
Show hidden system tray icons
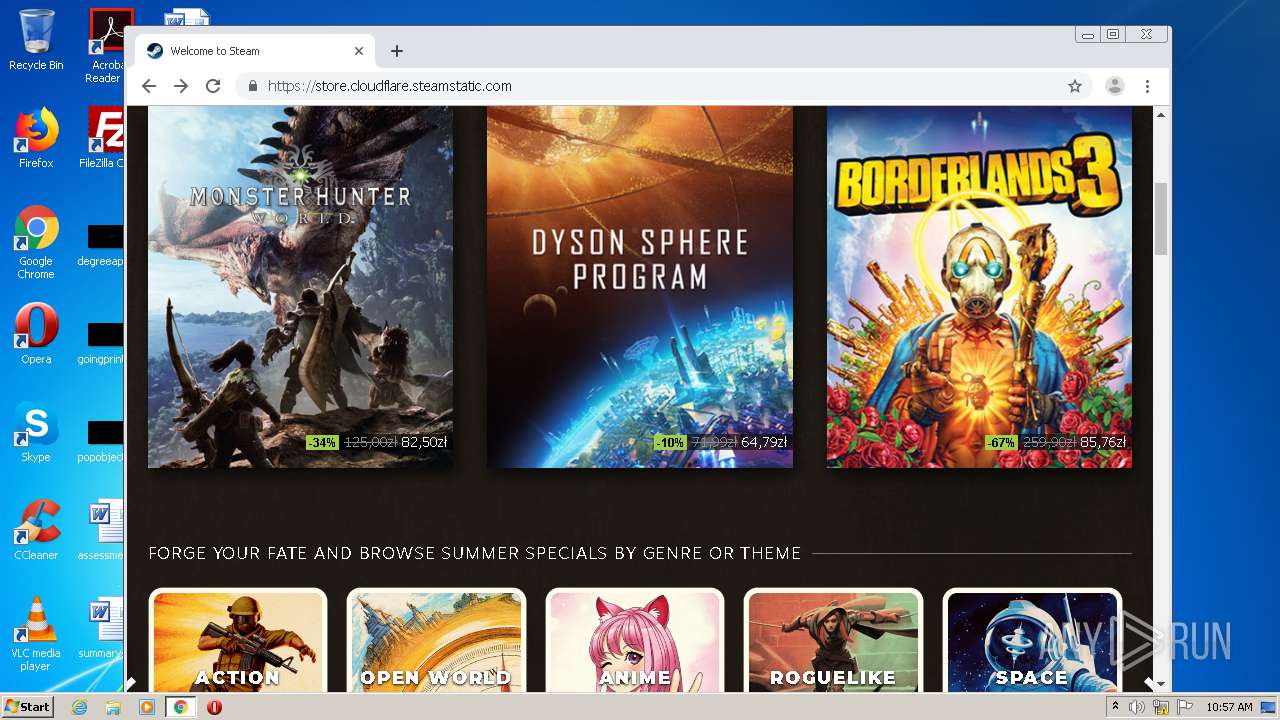[x=1116, y=707]
